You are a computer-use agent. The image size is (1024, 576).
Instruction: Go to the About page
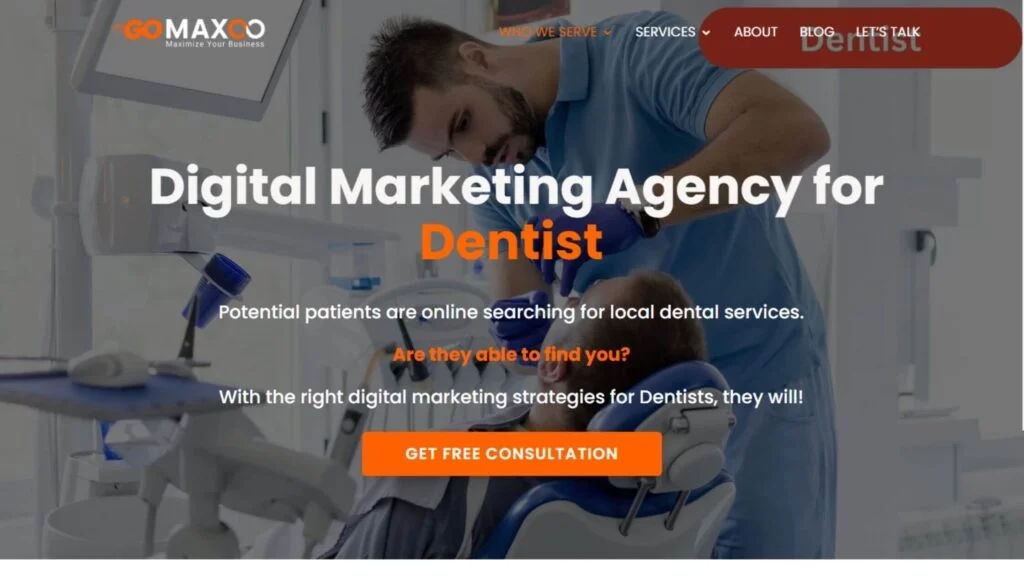756,32
